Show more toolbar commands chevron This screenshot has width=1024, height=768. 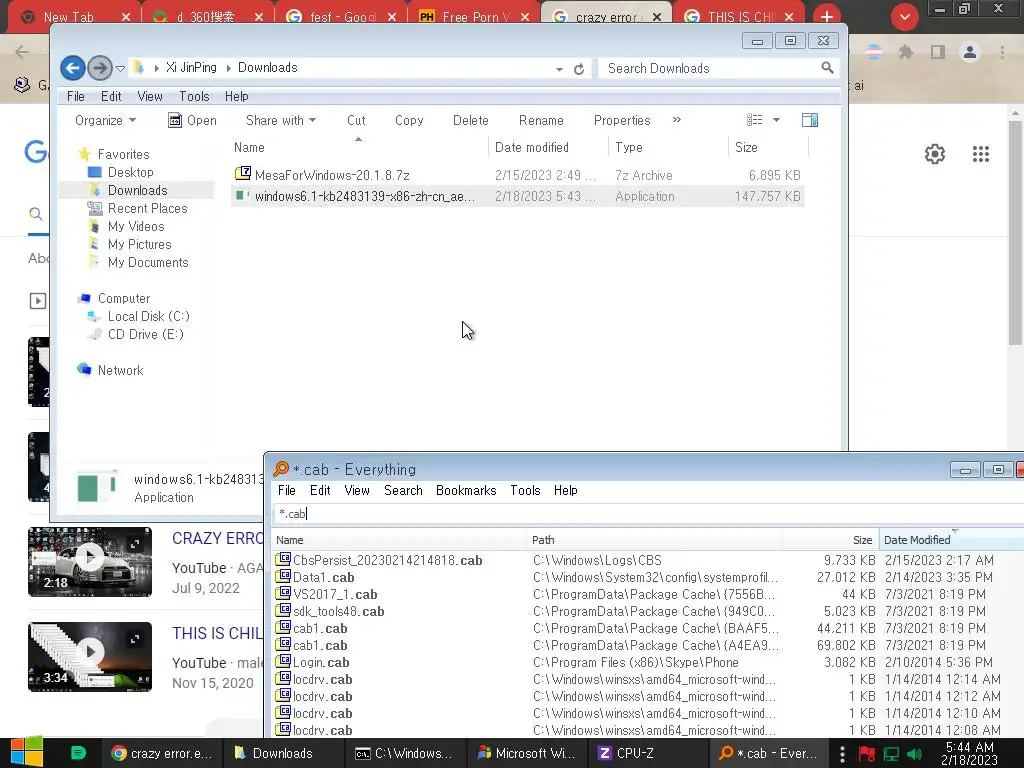(677, 120)
